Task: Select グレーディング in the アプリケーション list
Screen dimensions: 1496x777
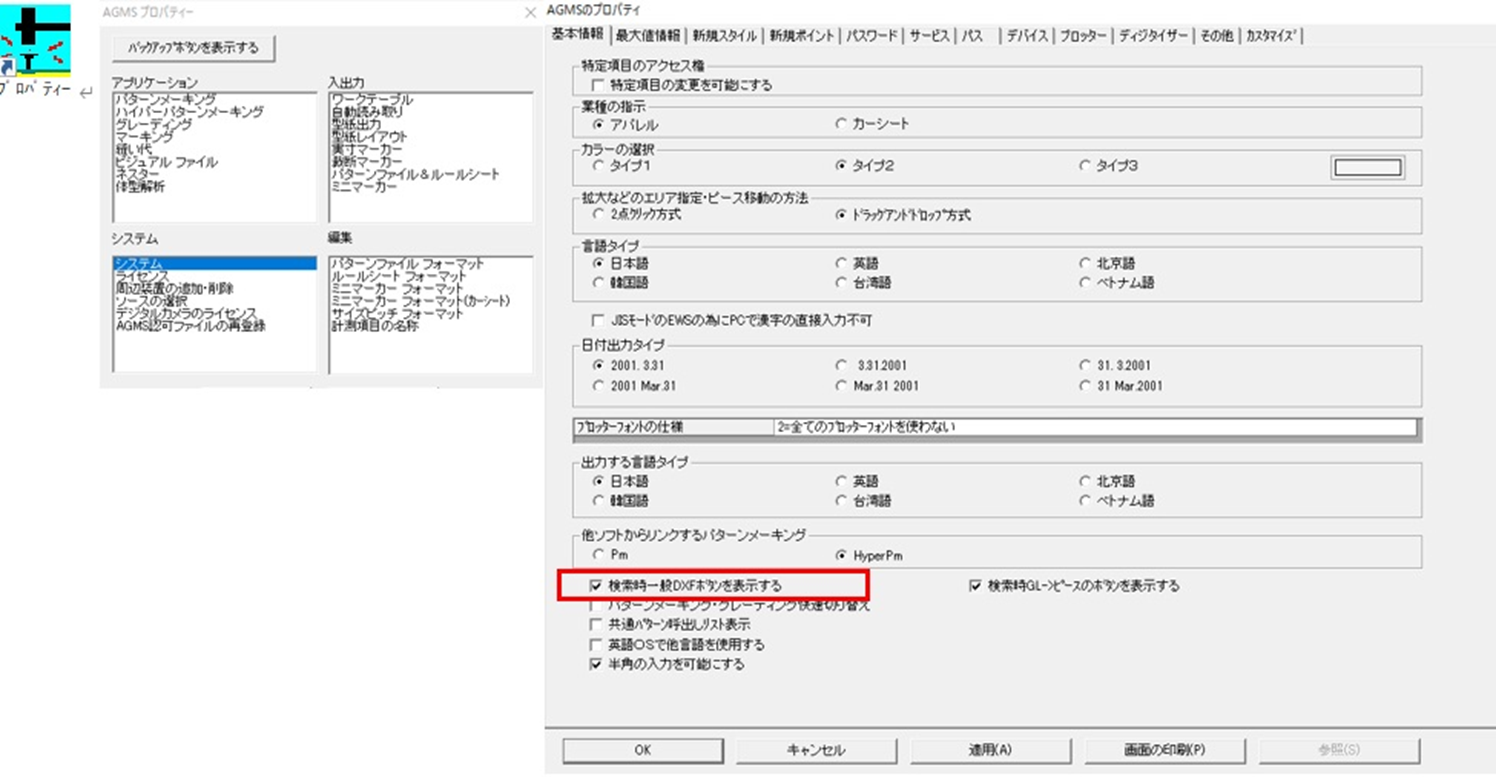Action: [154, 124]
